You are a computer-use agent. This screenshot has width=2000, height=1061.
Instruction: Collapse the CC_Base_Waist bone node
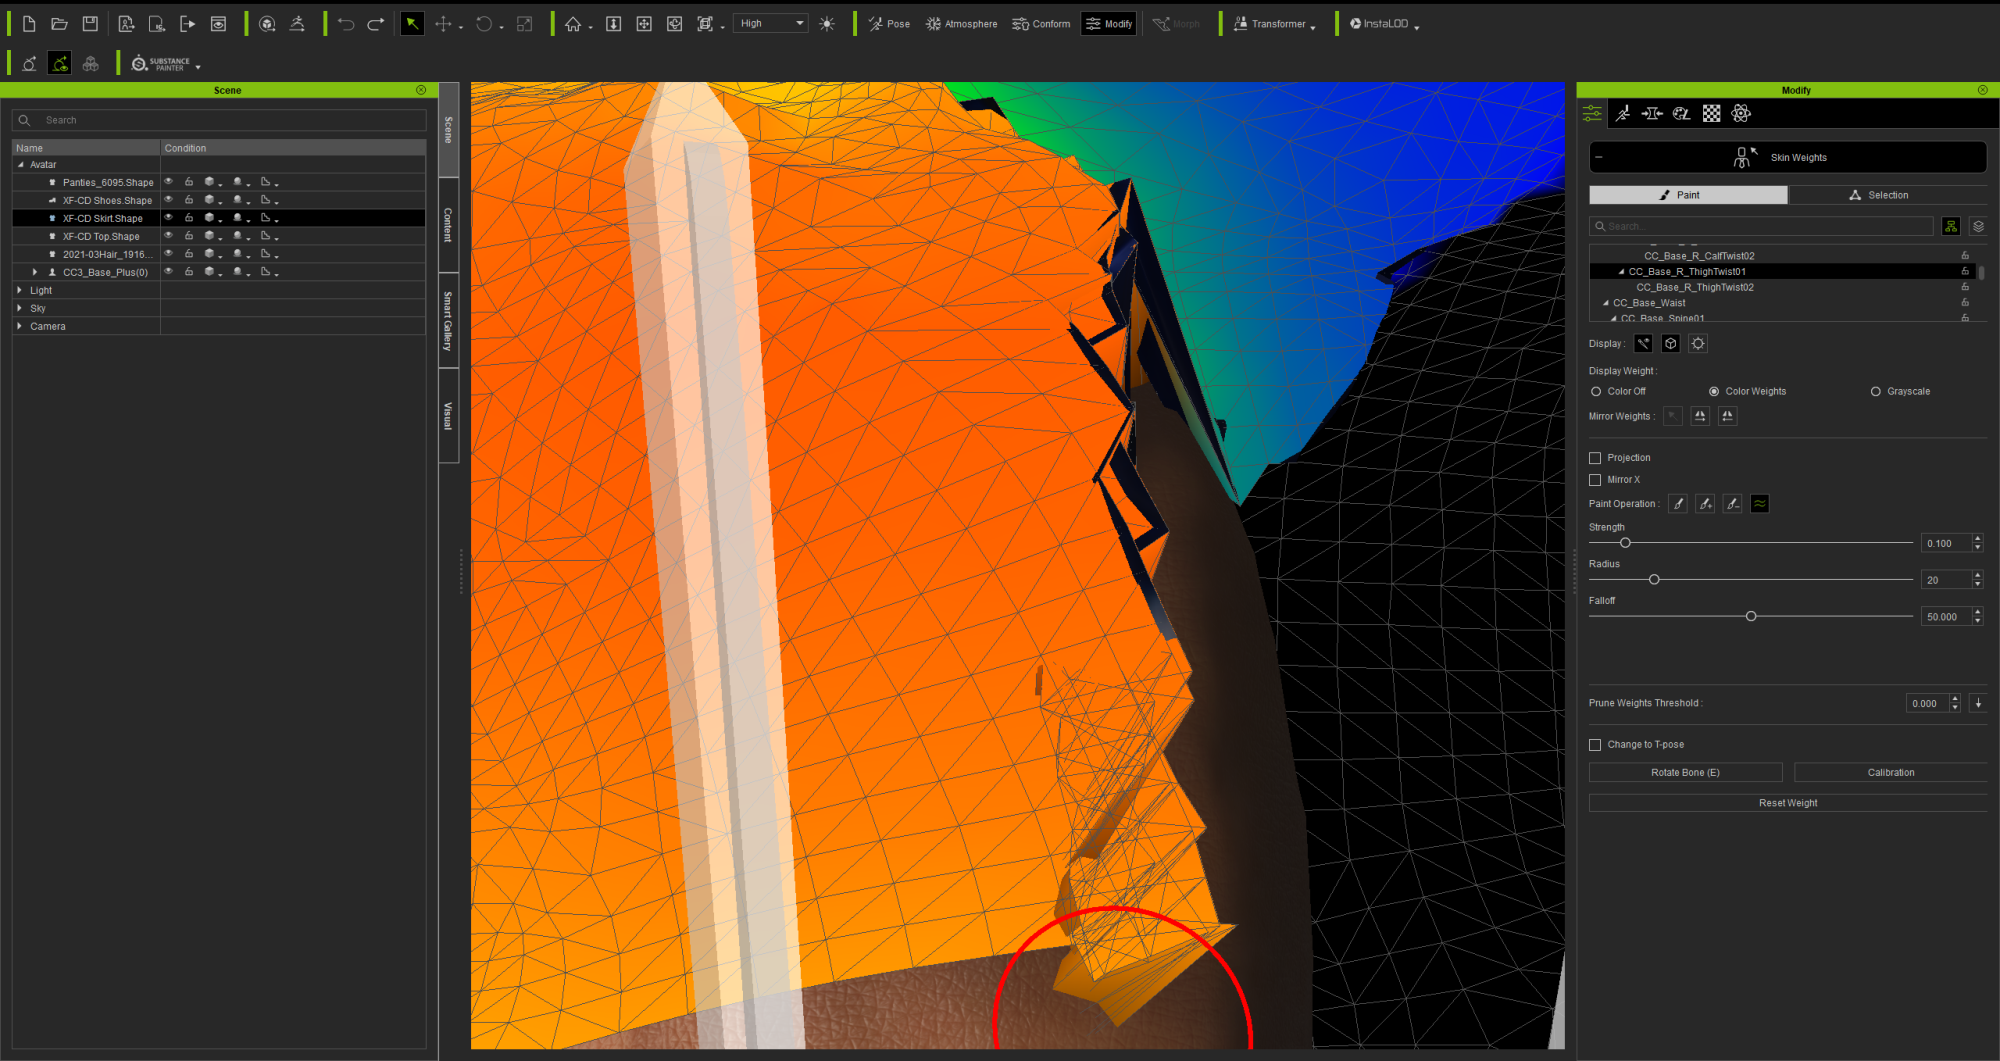point(1606,303)
